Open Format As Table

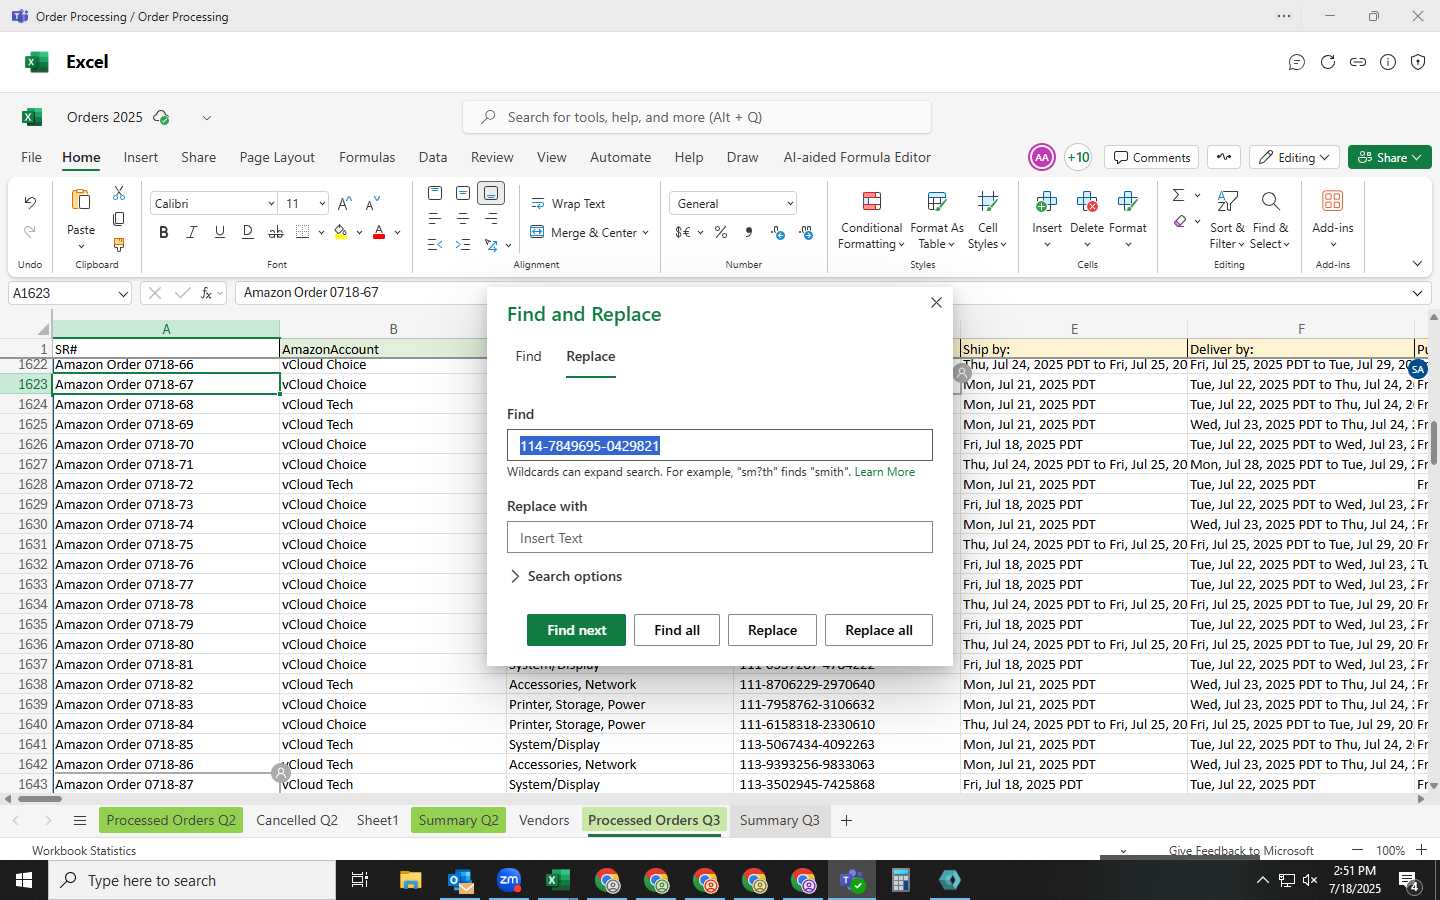point(937,220)
